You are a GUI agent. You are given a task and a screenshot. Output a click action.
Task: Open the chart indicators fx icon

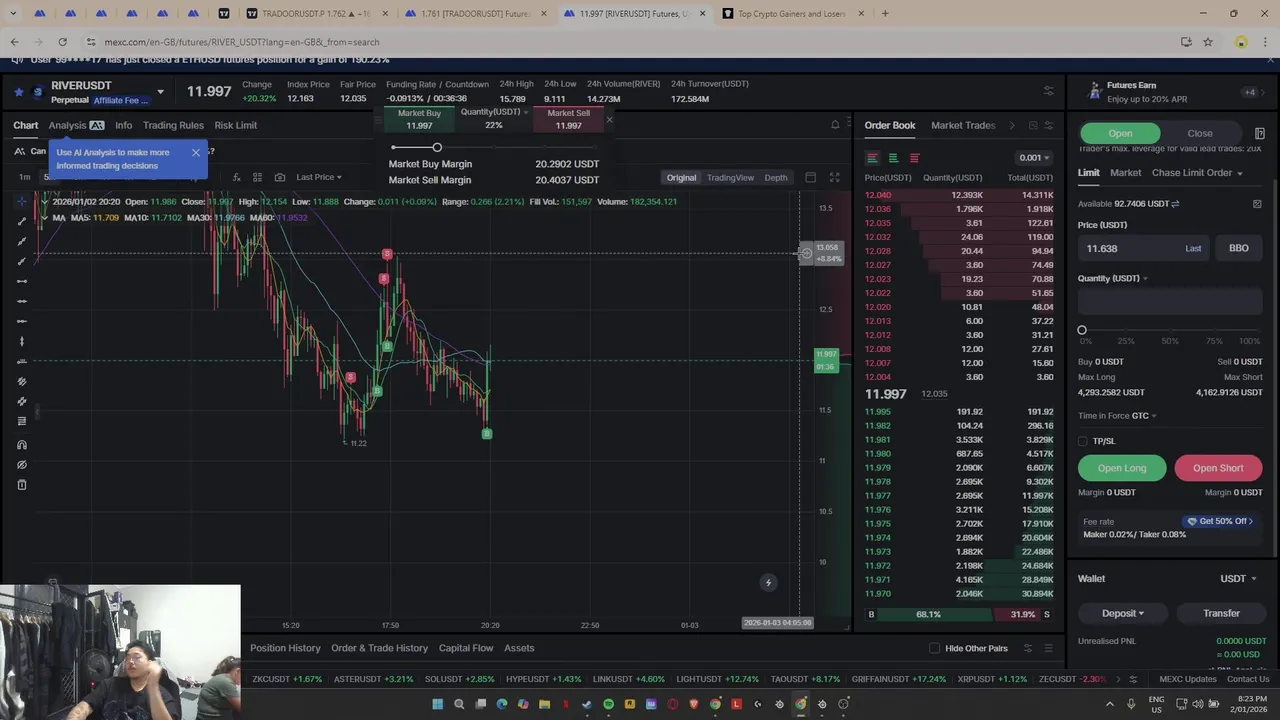[236, 177]
